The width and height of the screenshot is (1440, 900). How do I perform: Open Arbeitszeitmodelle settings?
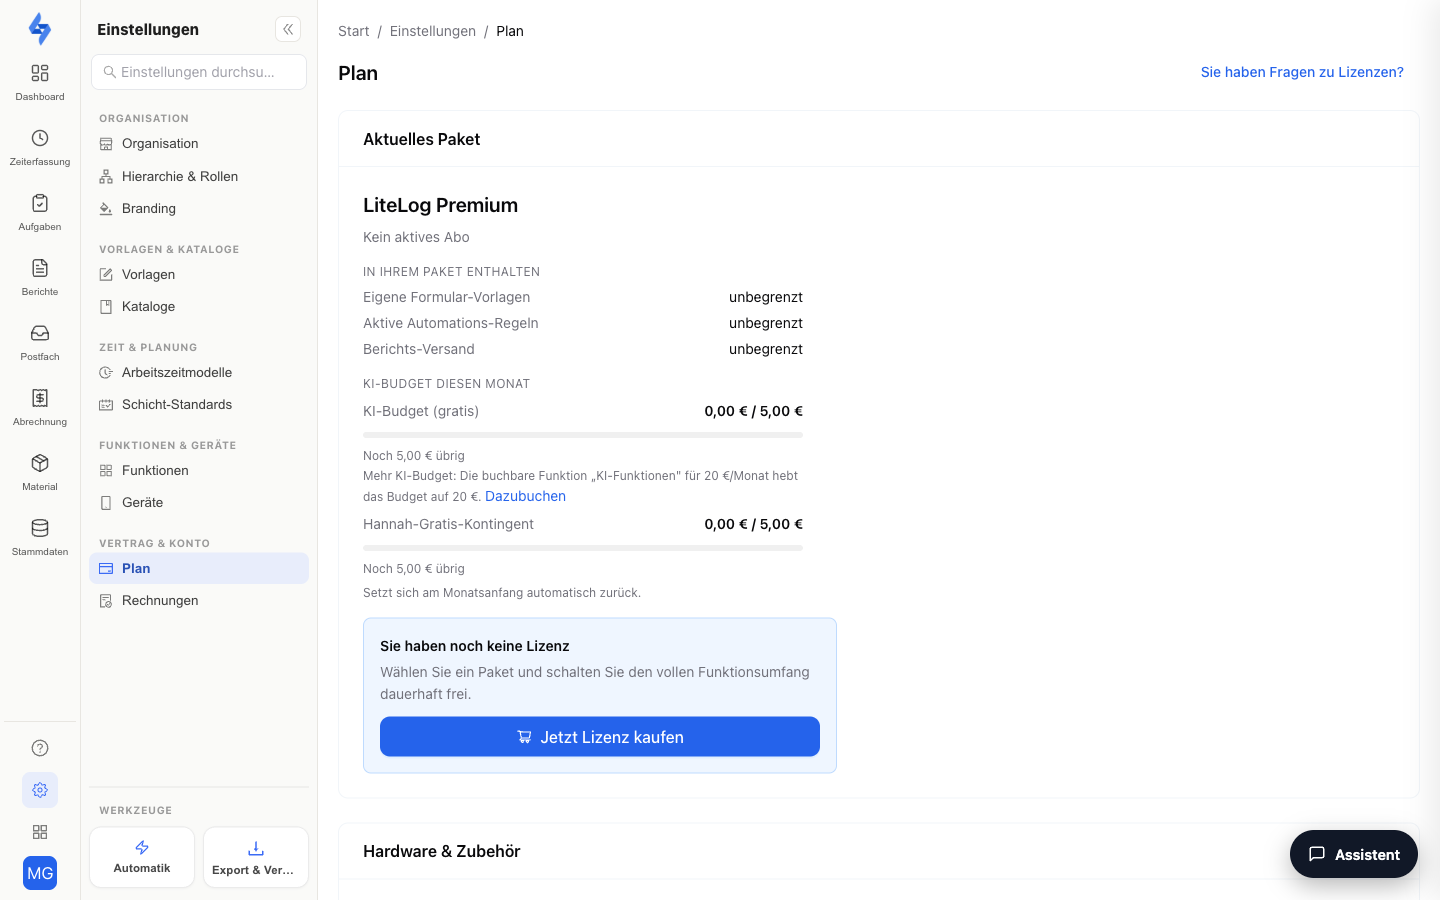pos(199,372)
